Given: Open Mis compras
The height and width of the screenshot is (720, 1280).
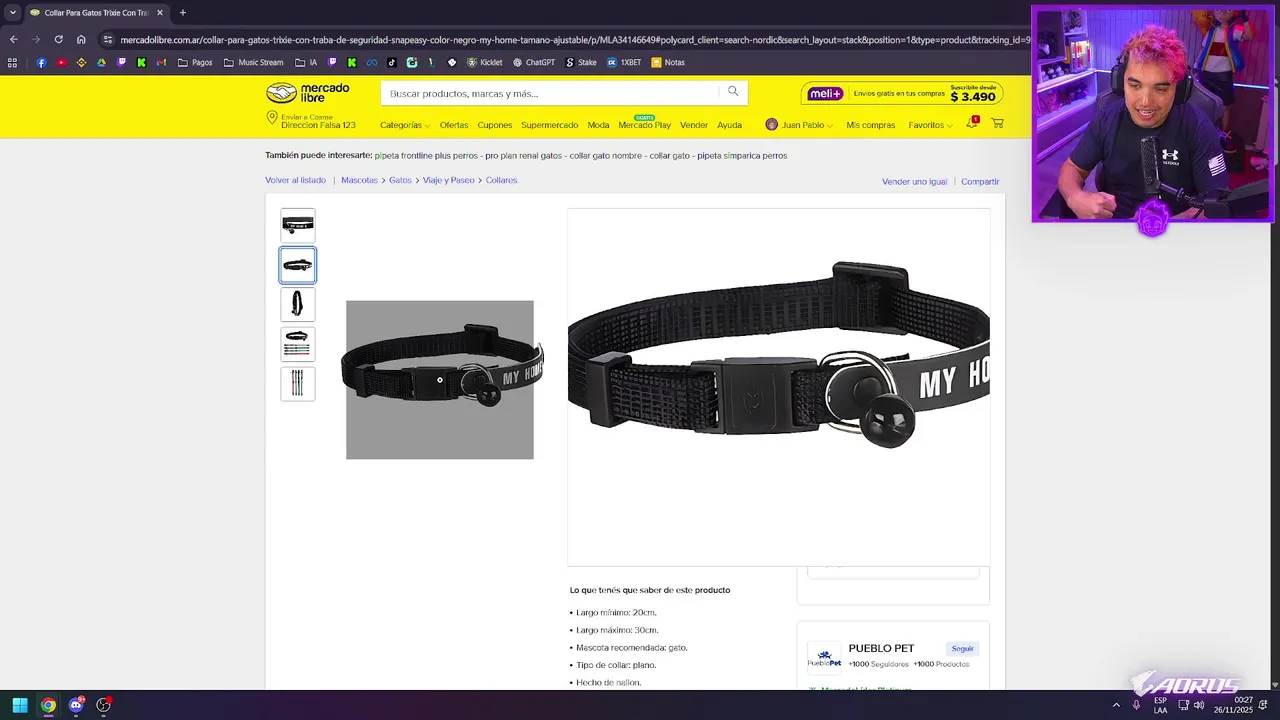Looking at the screenshot, I should (x=870, y=125).
